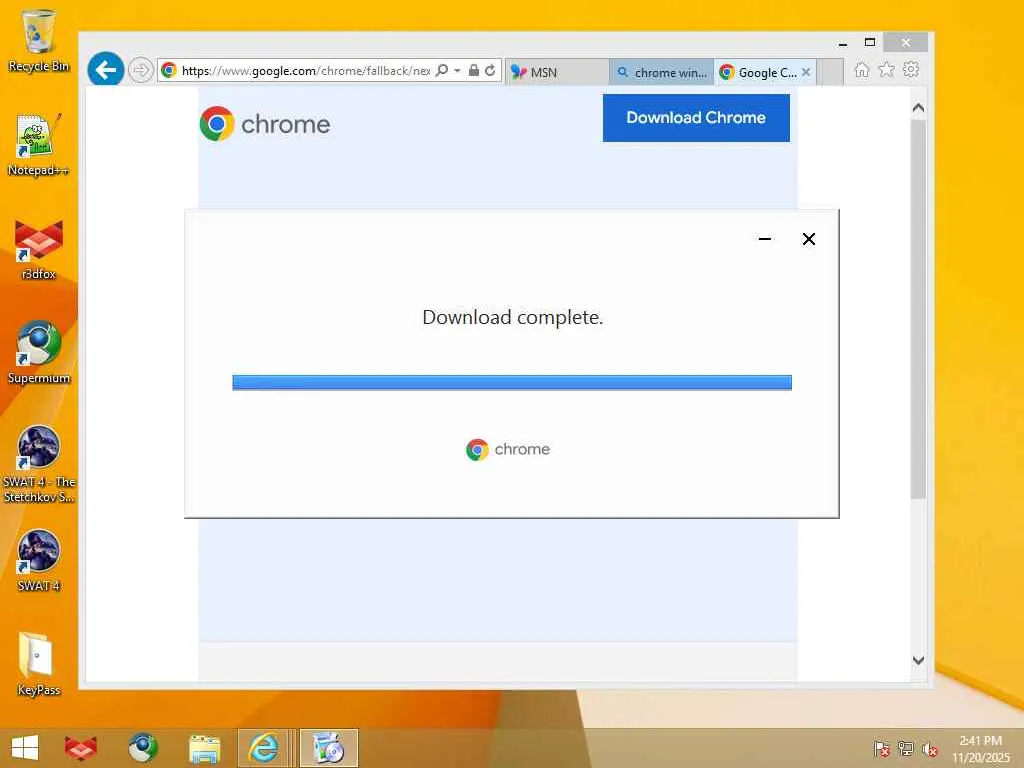This screenshot has height=768, width=1024.
Task: Select the SWAT 4 desktop shortcut
Action: (x=39, y=561)
